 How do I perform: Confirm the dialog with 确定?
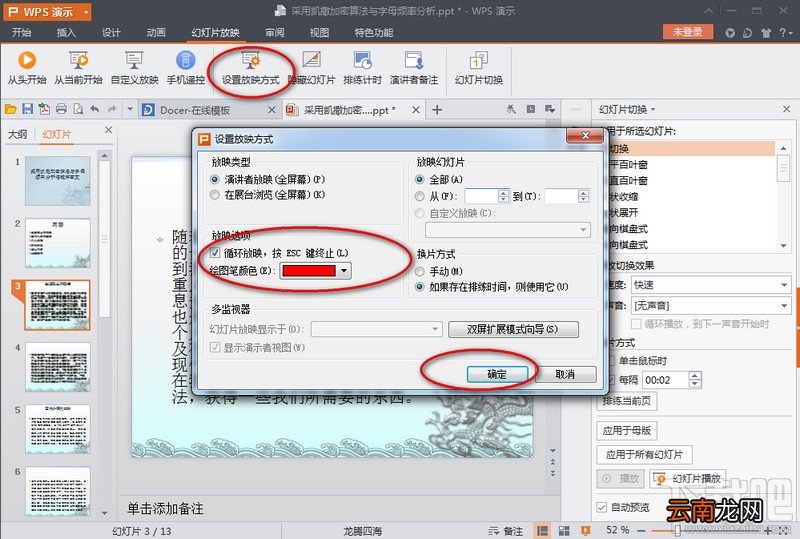point(497,374)
